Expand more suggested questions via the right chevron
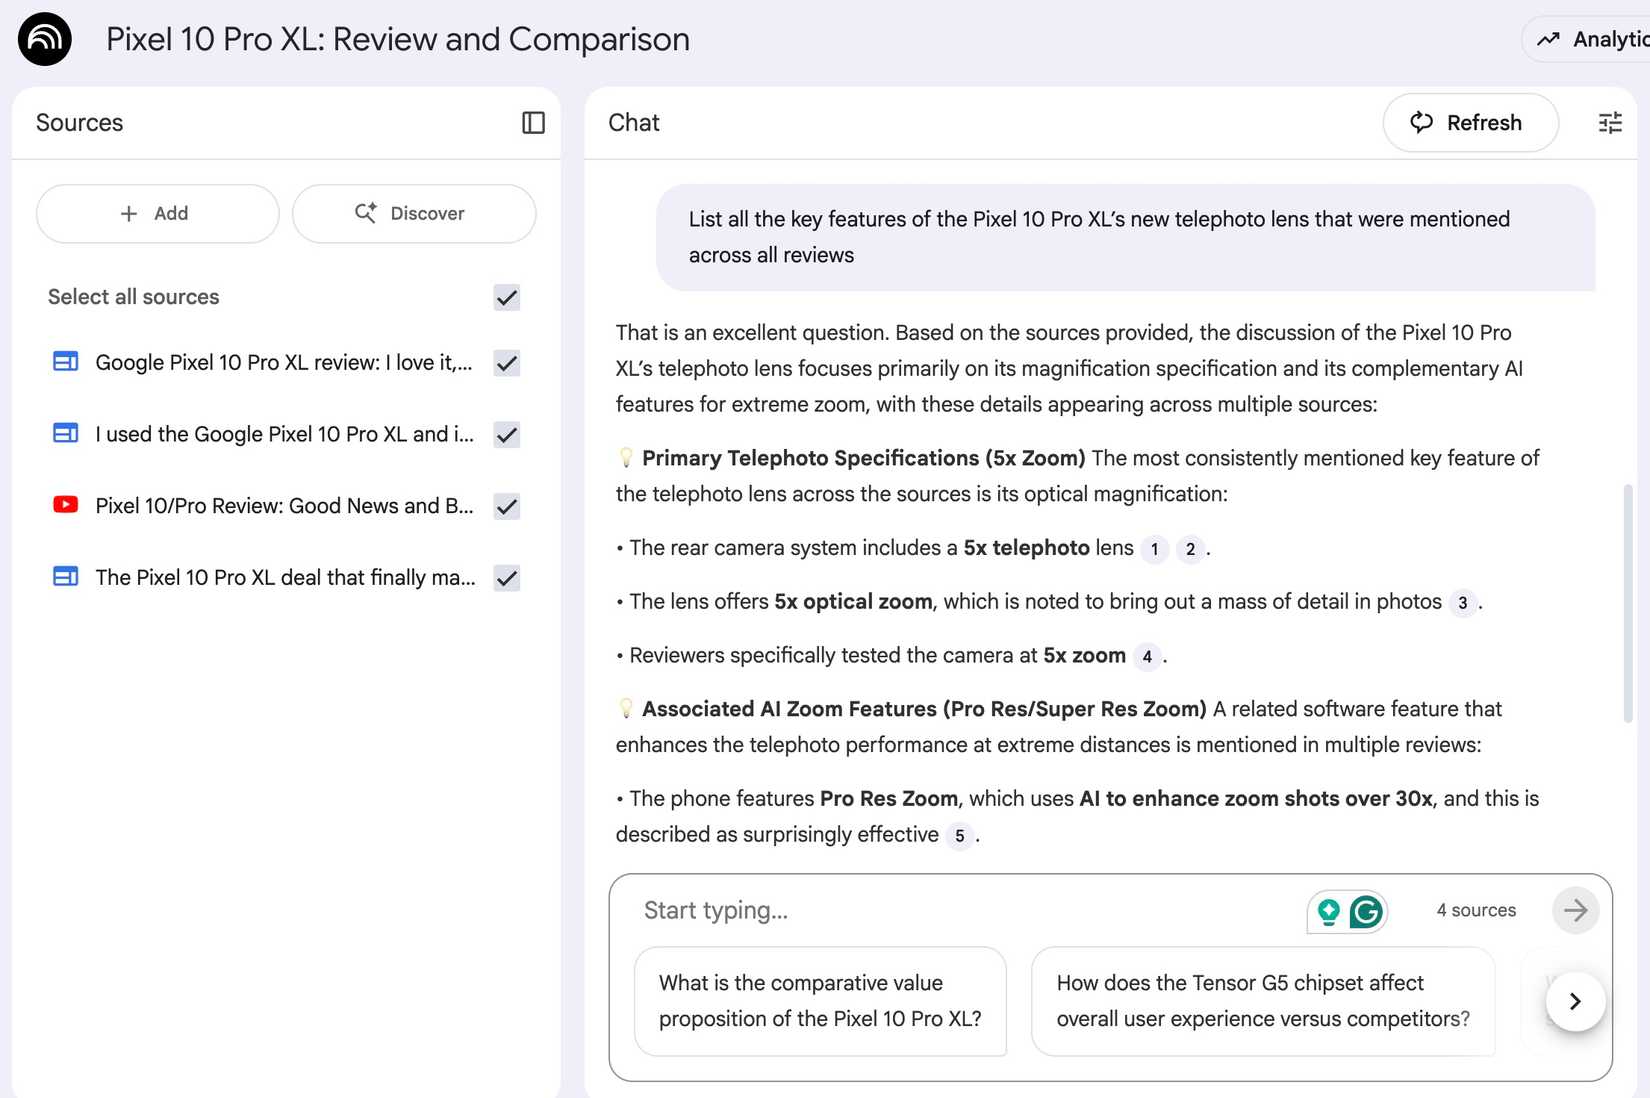Viewport: 1650px width, 1098px height. coord(1575,1000)
